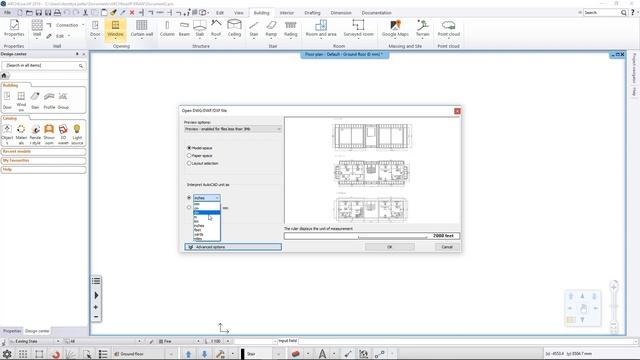Select the Ramp tool
Screen dimensions: 640x360
coord(271,29)
